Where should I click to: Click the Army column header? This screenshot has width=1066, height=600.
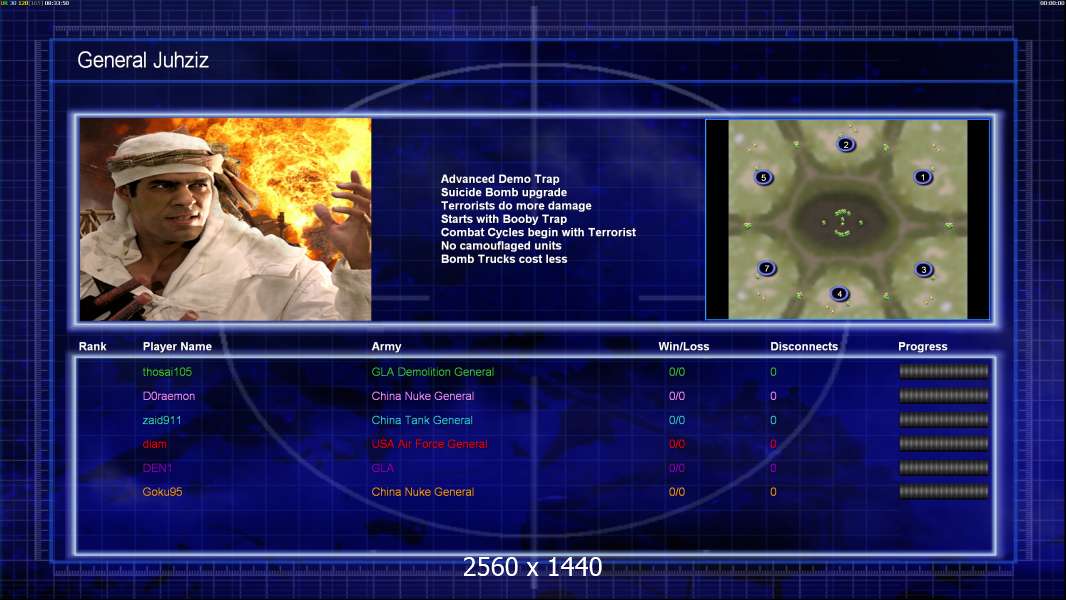click(x=386, y=347)
